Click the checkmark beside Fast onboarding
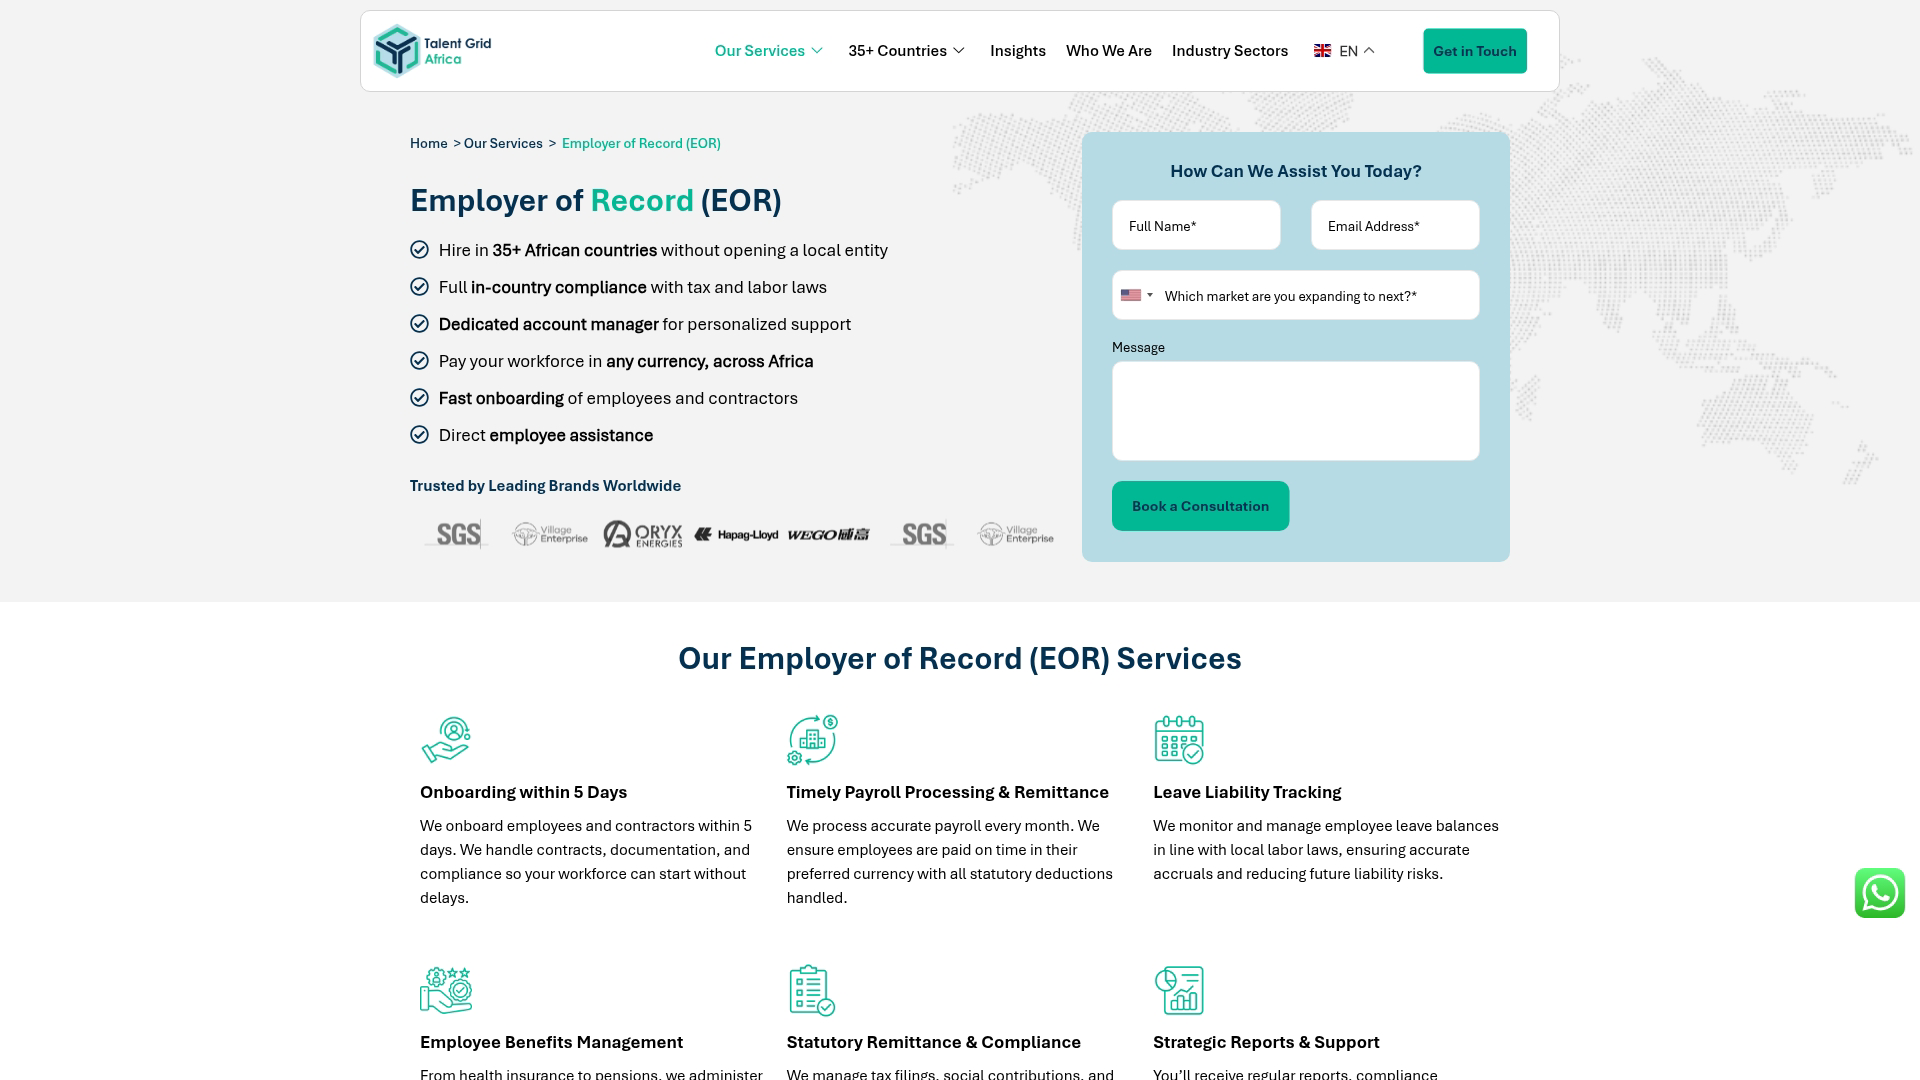 point(420,397)
